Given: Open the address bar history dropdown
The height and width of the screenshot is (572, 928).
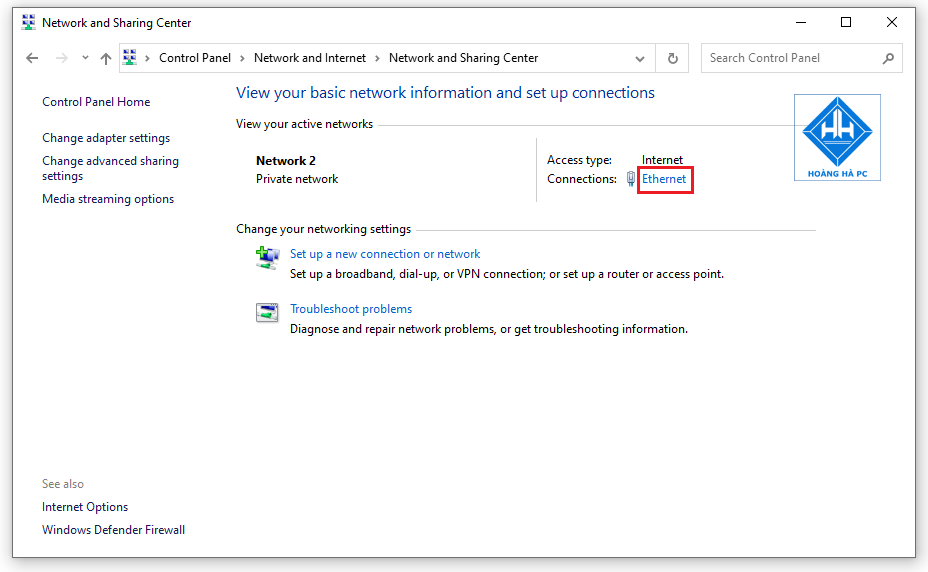Looking at the screenshot, I should click(x=640, y=59).
